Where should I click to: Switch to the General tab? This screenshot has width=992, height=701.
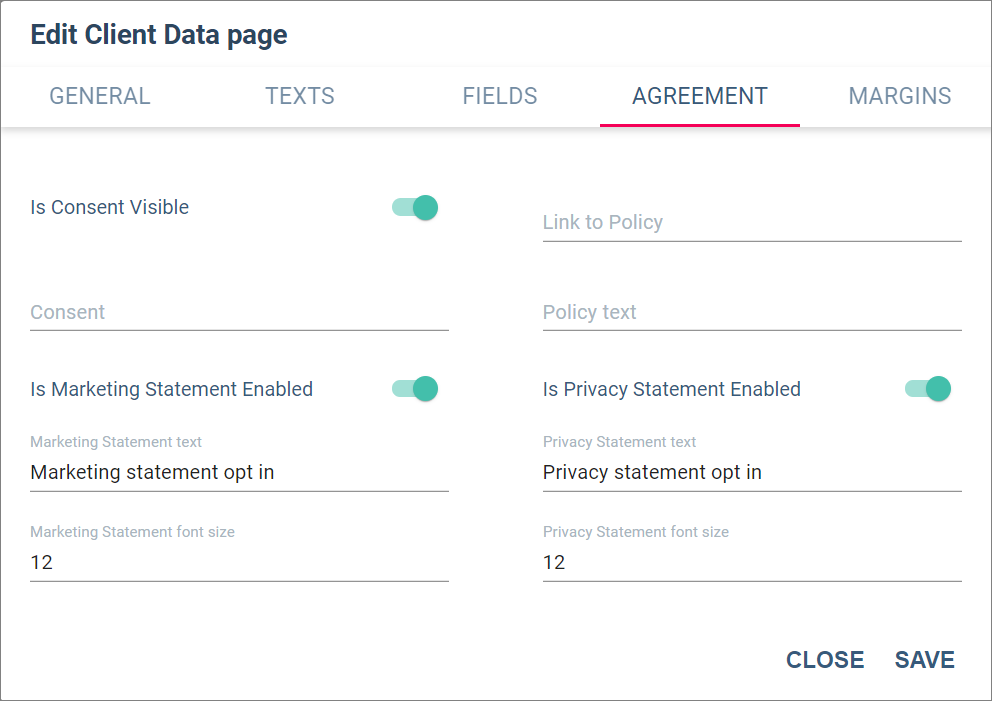100,96
